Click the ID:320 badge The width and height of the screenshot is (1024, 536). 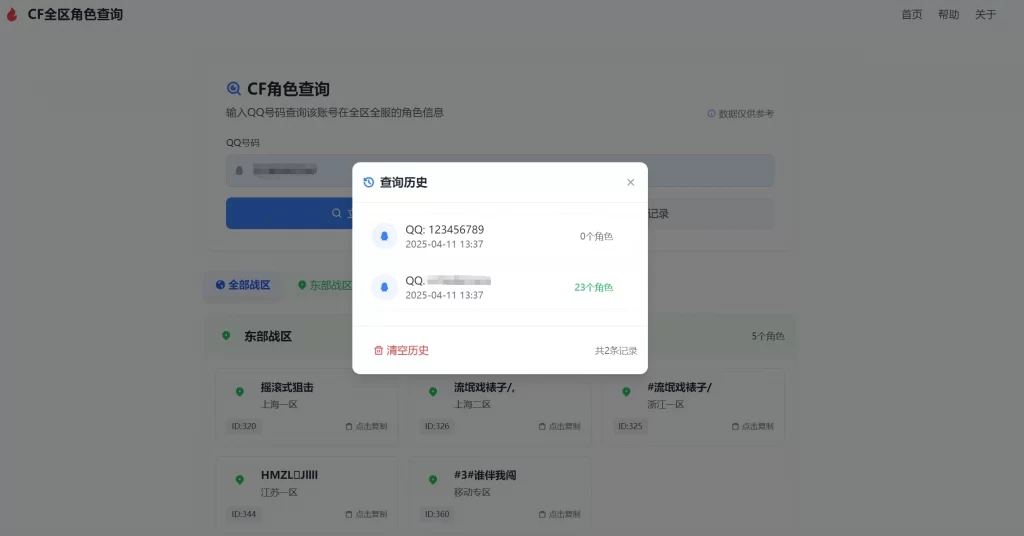click(244, 426)
